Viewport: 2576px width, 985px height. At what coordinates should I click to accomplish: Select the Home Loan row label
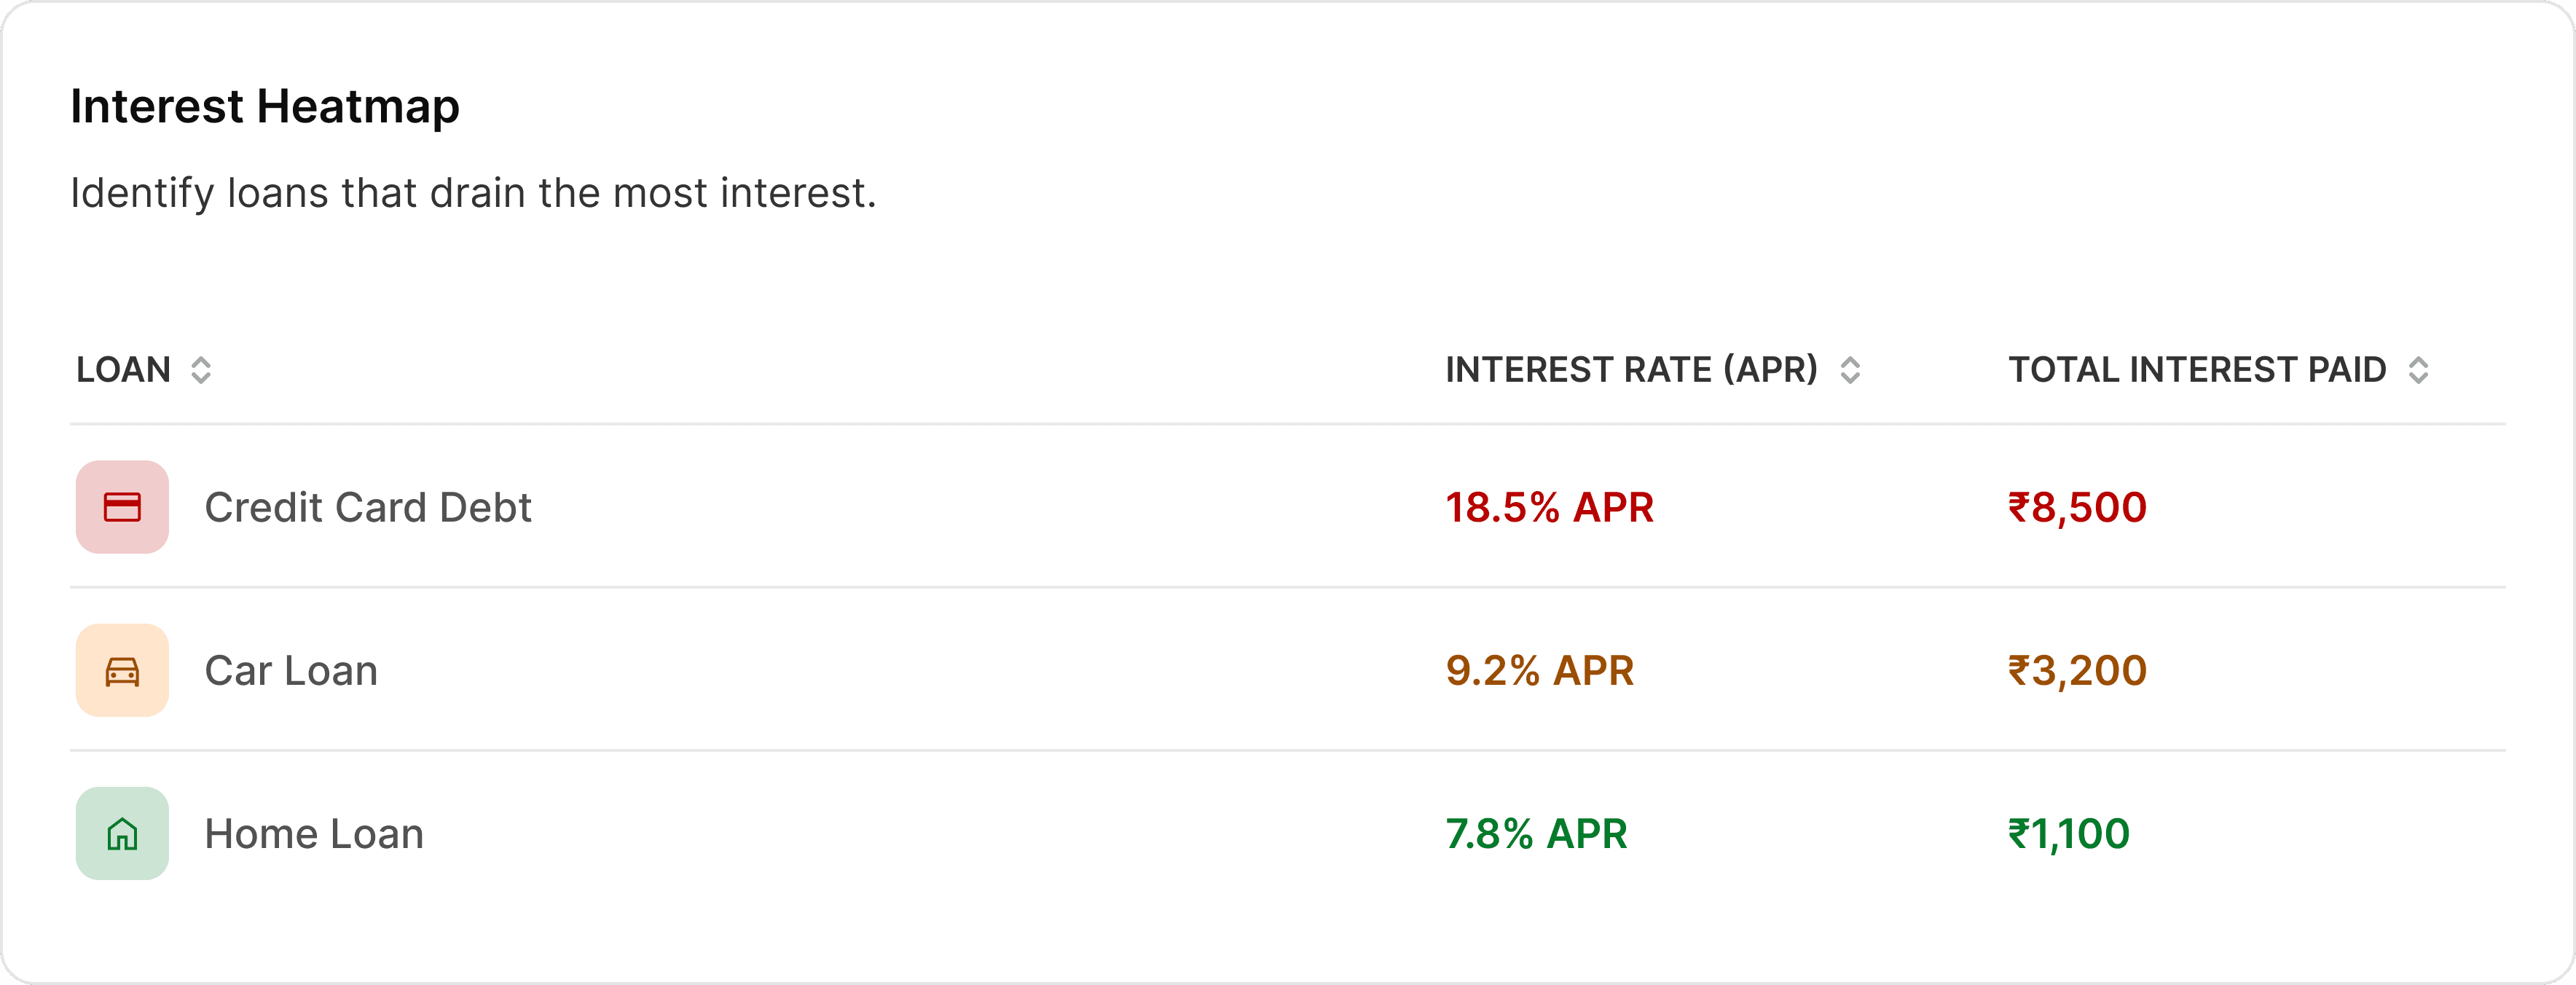click(x=314, y=834)
